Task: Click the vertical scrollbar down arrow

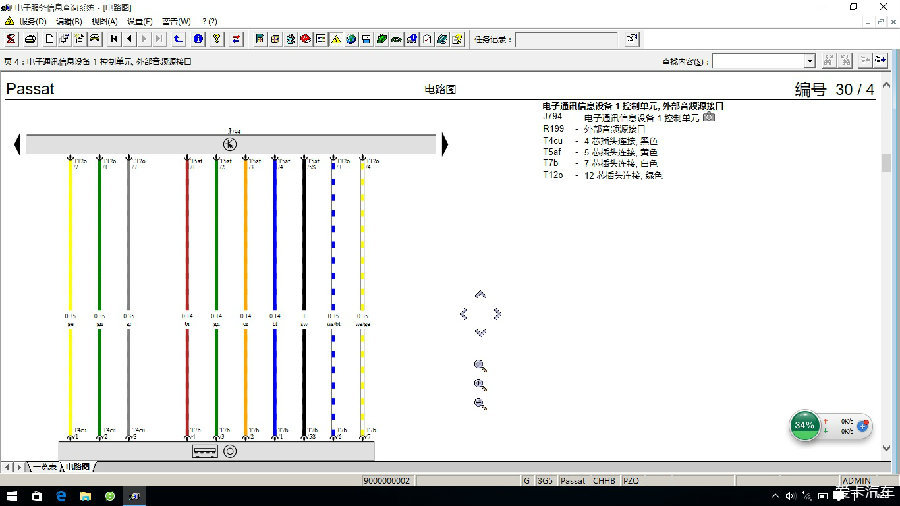Action: pyautogui.click(x=886, y=448)
